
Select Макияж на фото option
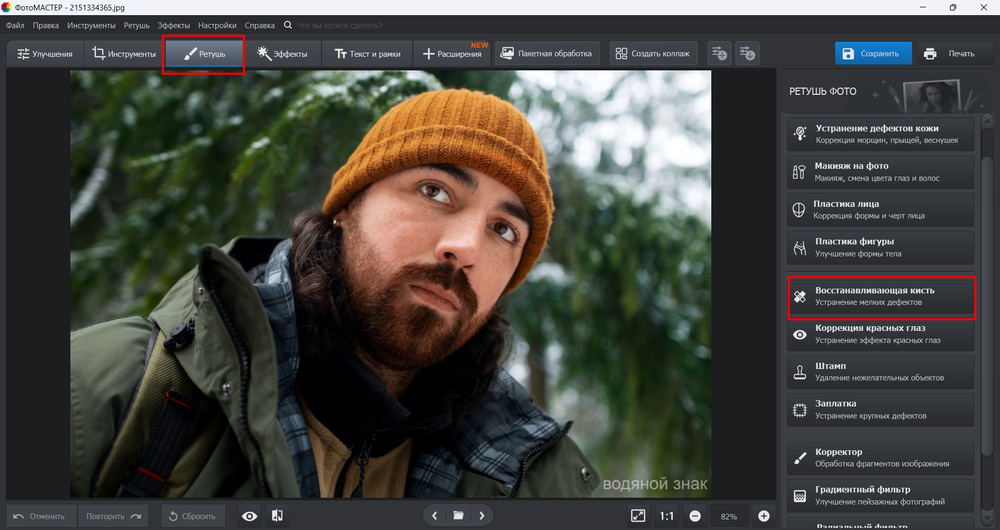881,172
